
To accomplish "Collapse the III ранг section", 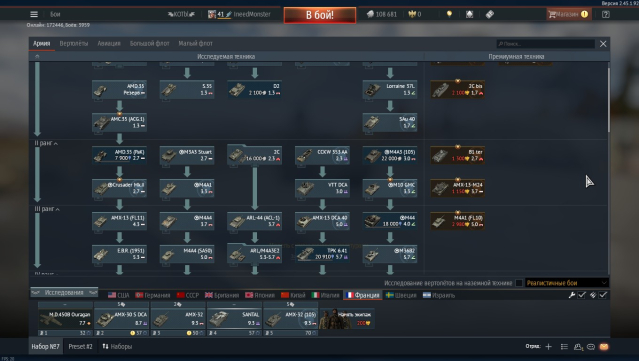I will click(47, 209).
